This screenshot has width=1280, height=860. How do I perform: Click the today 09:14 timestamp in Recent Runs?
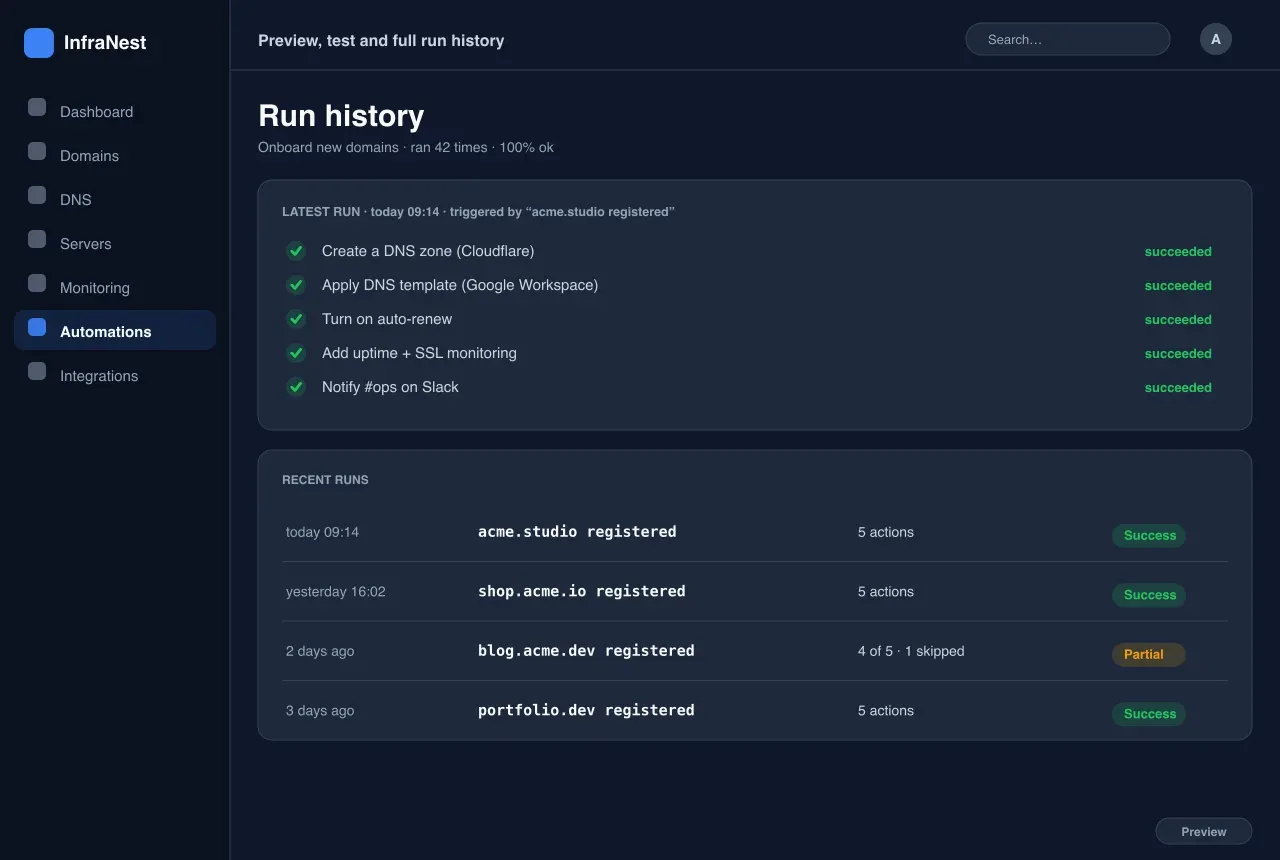point(322,532)
